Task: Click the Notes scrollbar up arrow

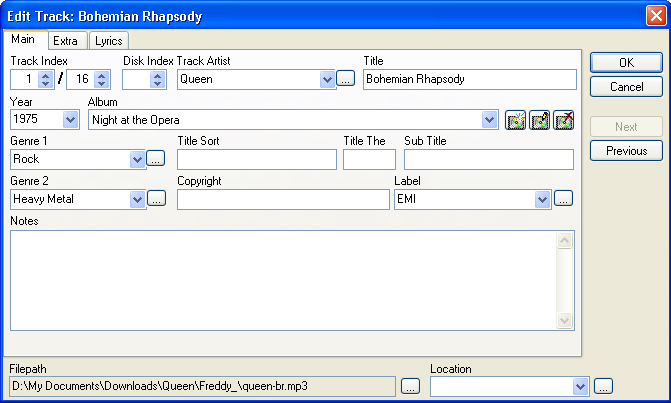Action: point(564,240)
